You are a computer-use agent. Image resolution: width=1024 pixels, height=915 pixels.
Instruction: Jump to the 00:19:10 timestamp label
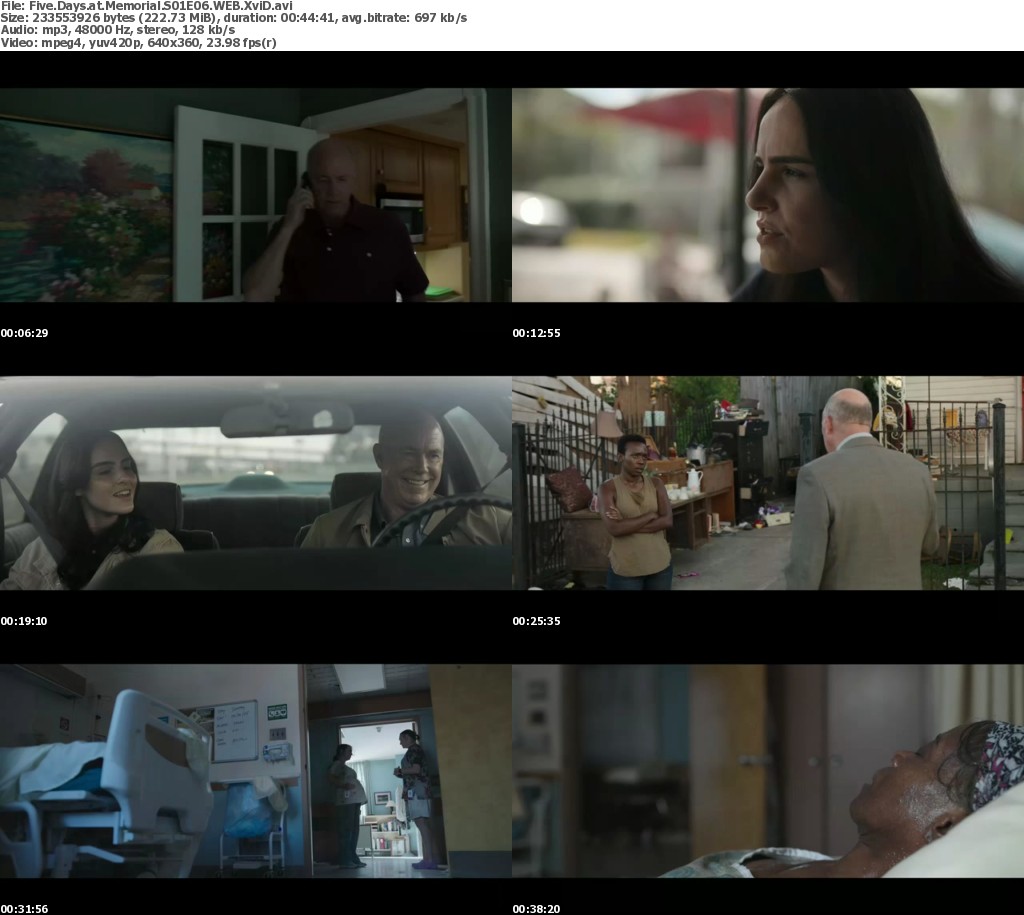pos(24,621)
